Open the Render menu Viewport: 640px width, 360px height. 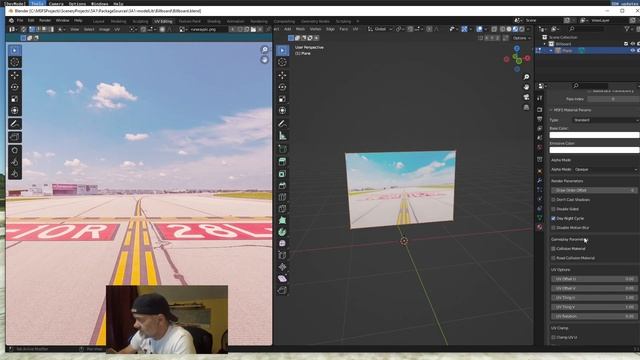[x=45, y=20]
